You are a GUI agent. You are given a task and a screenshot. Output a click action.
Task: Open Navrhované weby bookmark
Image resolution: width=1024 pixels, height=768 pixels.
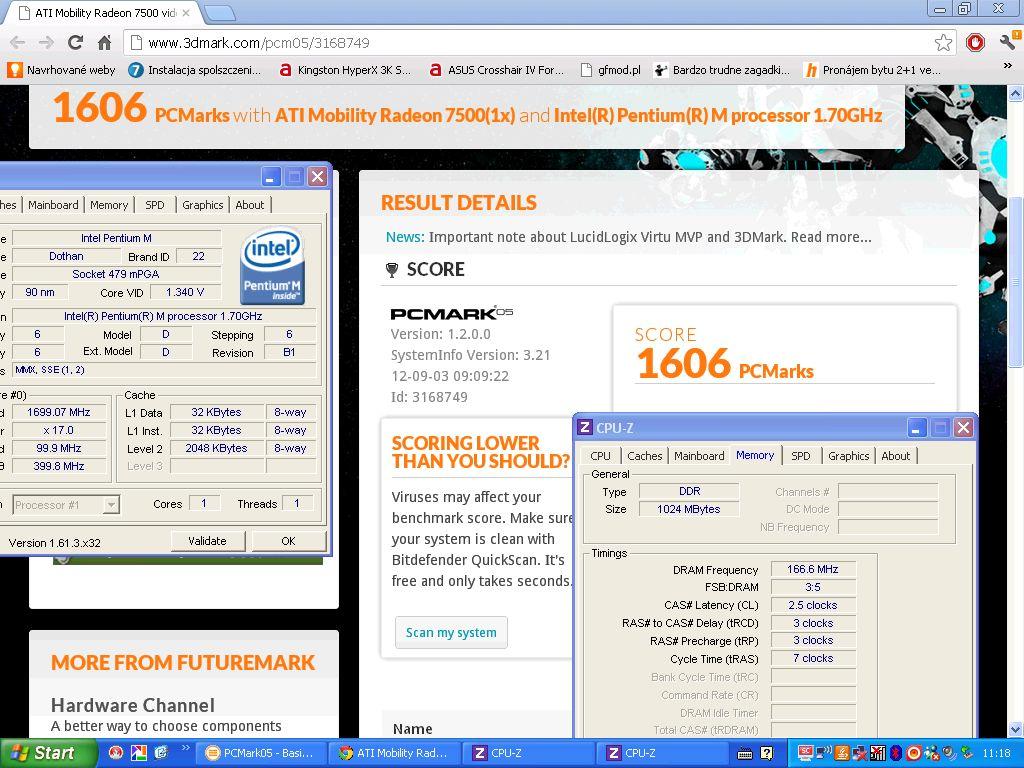[x=61, y=70]
